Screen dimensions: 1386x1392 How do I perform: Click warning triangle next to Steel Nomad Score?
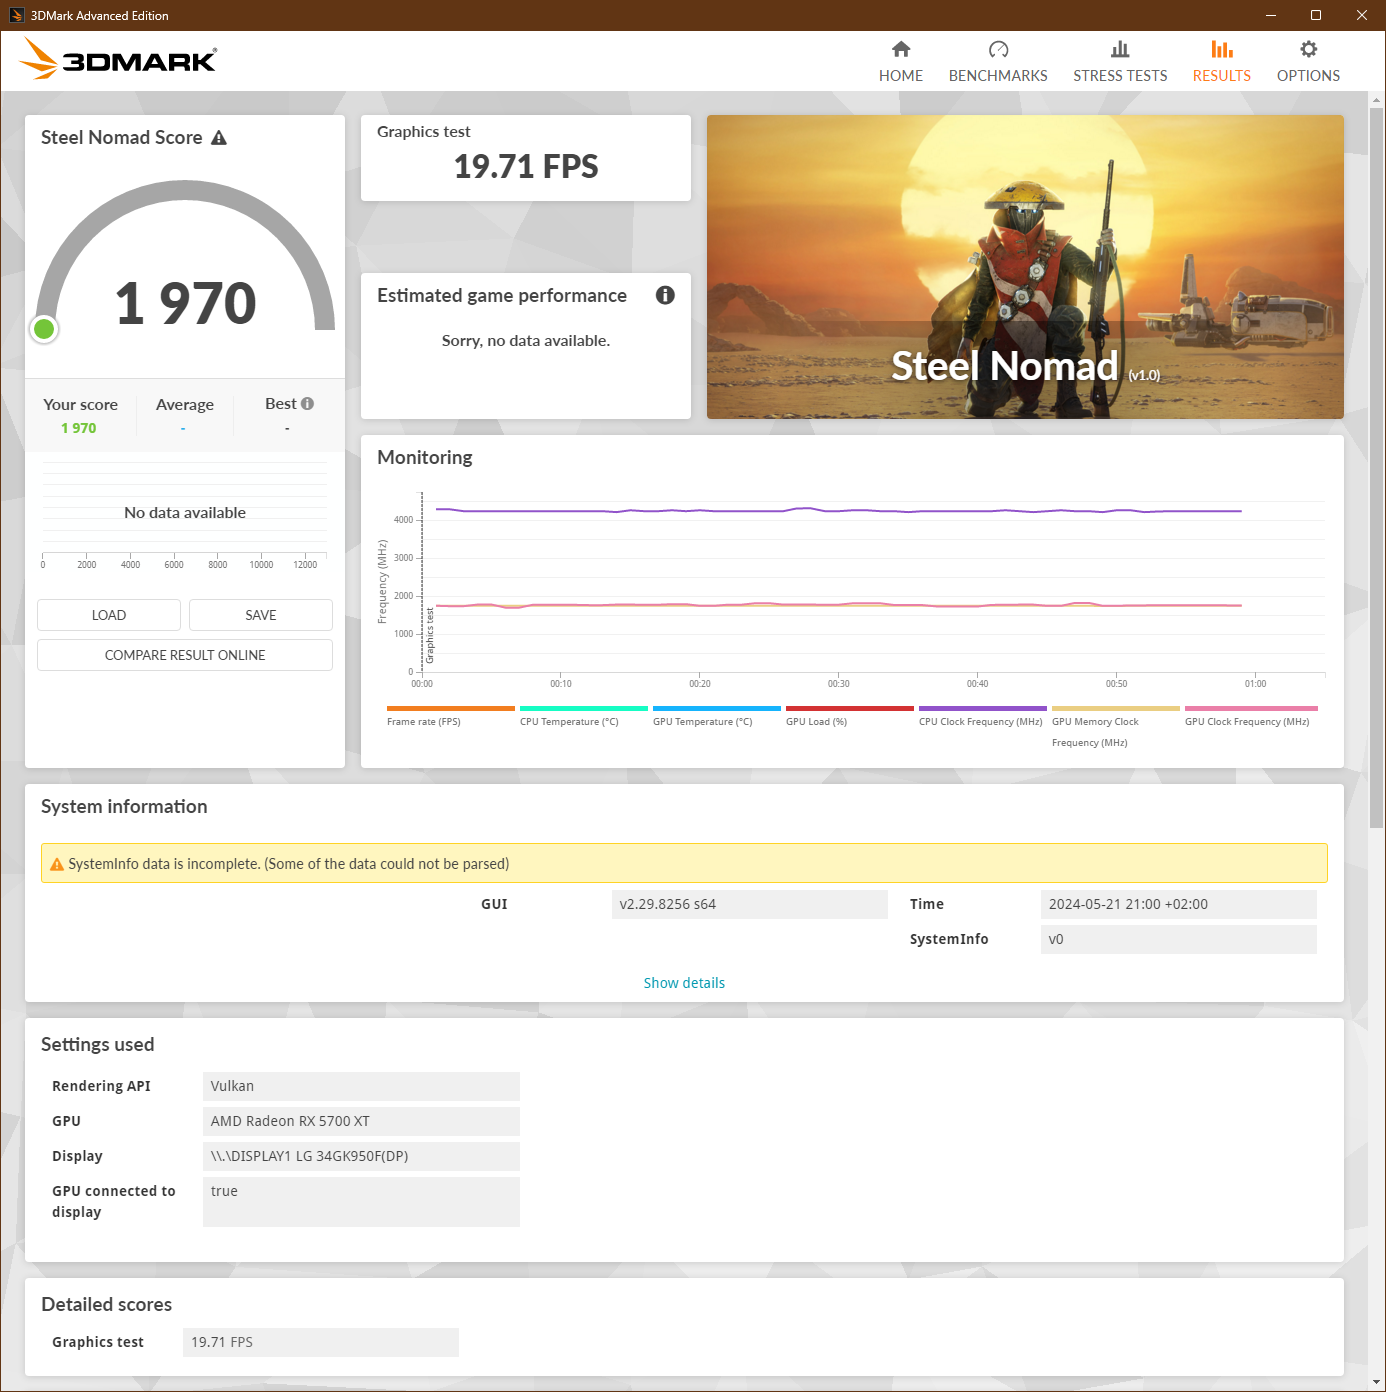coord(219,138)
